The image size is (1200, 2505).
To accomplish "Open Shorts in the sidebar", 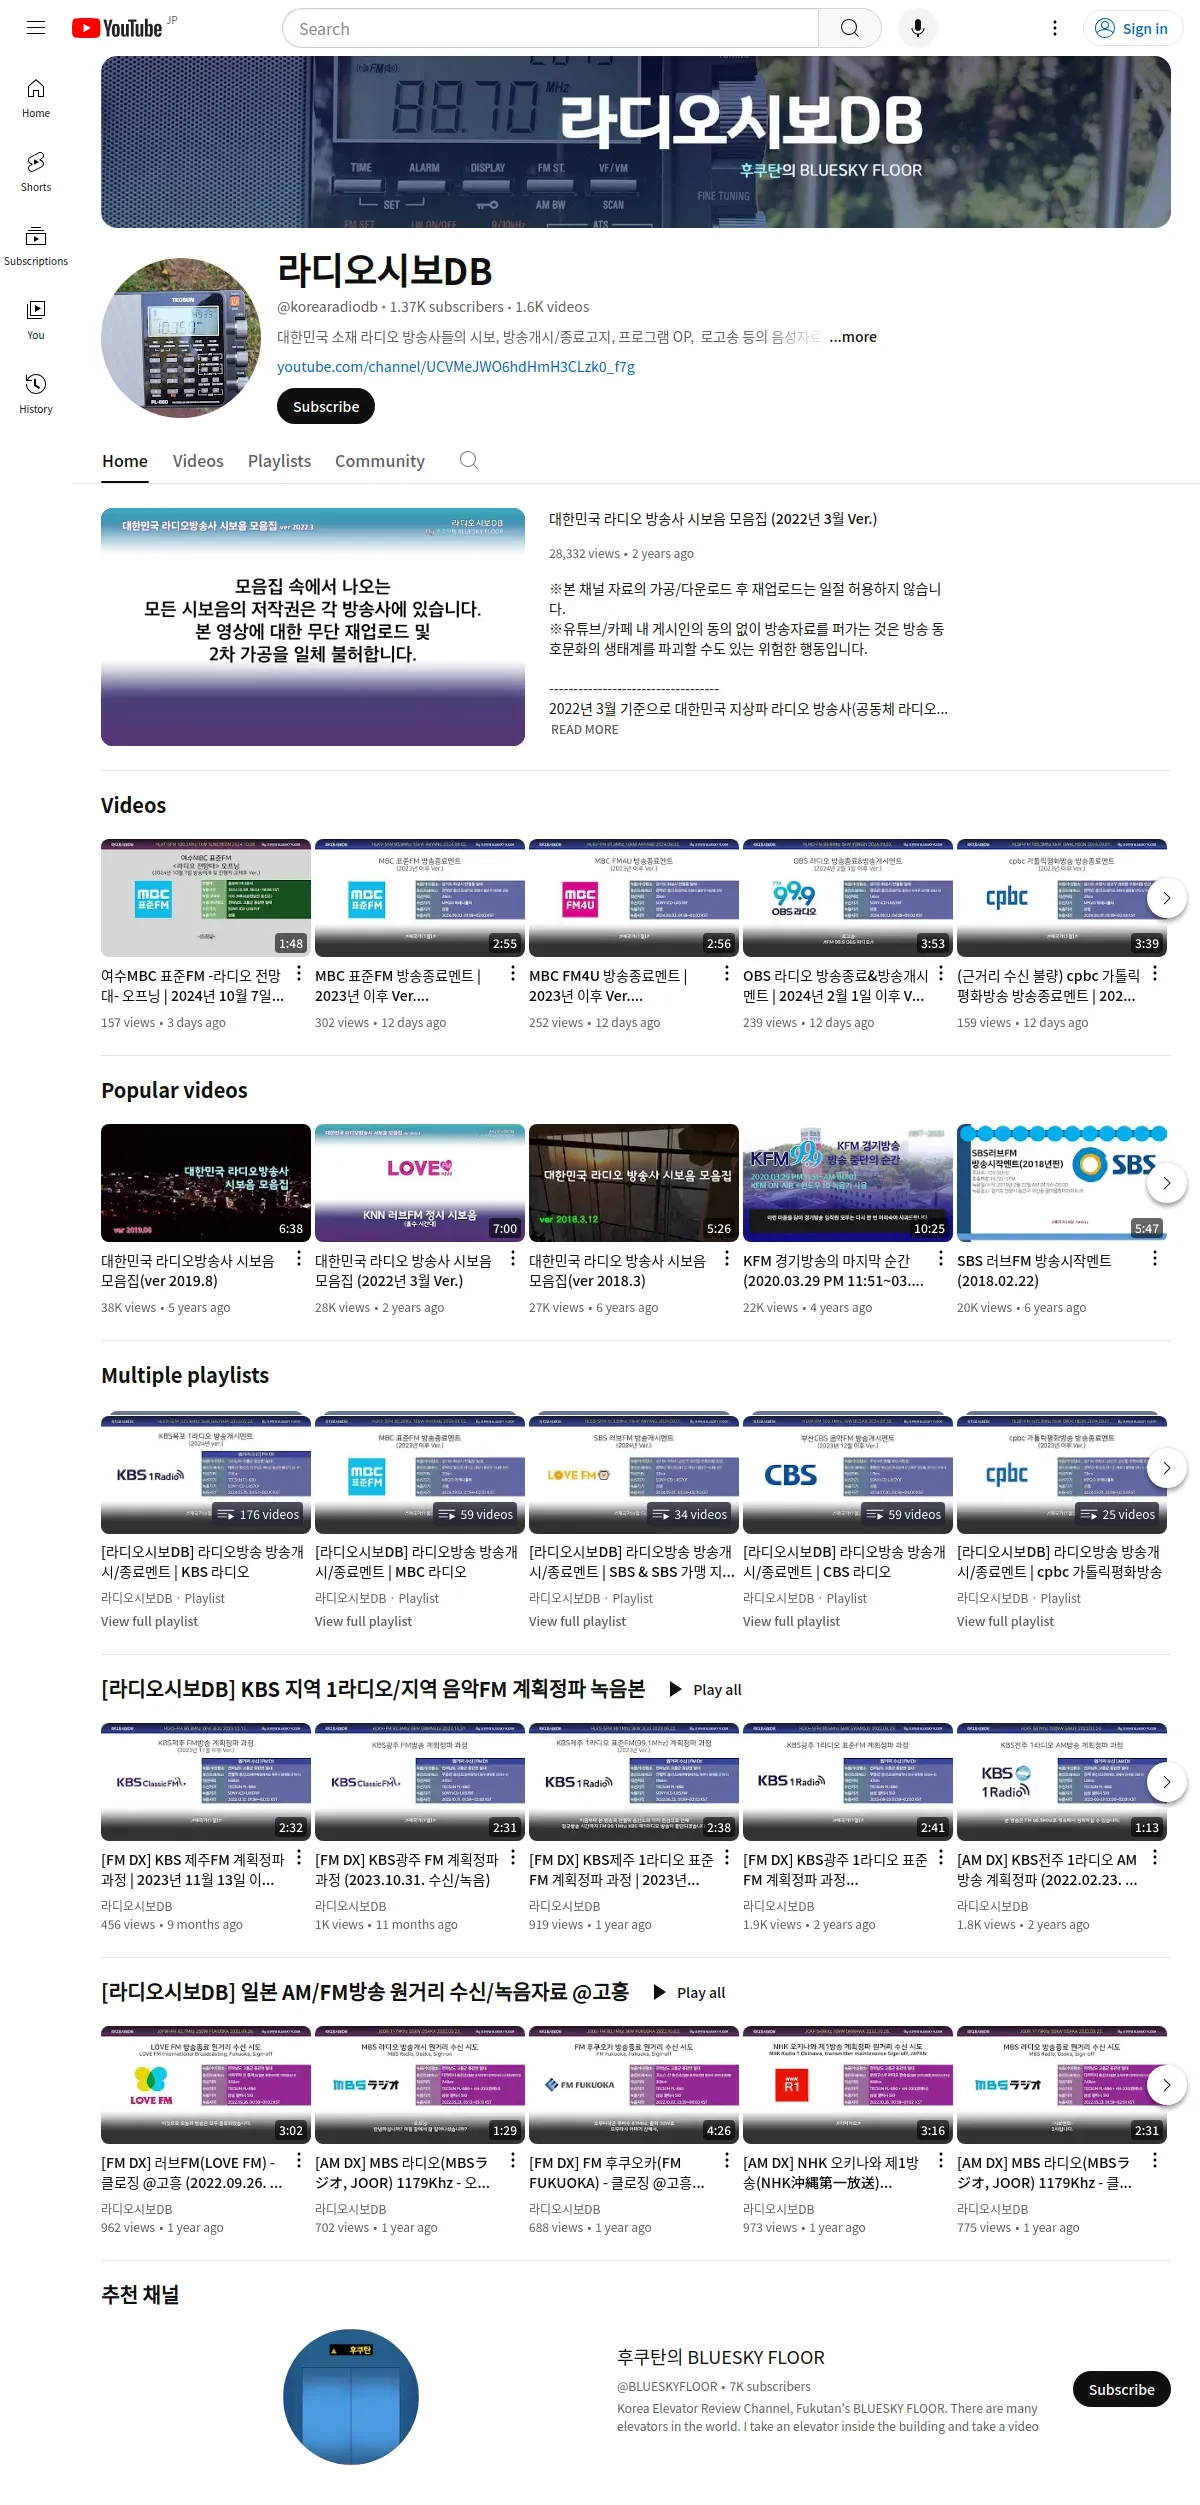I will (x=36, y=172).
